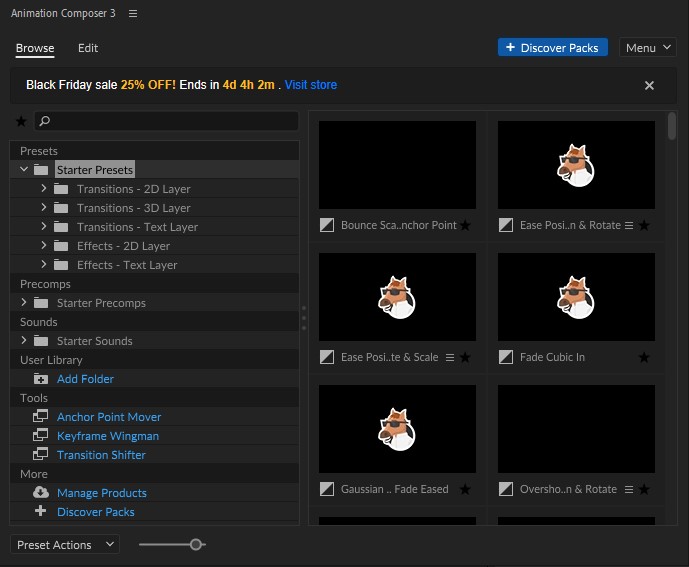689x567 pixels.
Task: Click the Anchor Point Mover window icon
Action: (x=41, y=416)
